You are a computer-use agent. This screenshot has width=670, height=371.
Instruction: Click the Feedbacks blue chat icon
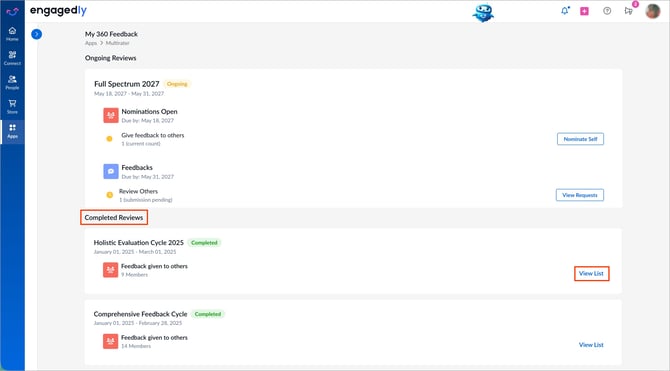111,171
